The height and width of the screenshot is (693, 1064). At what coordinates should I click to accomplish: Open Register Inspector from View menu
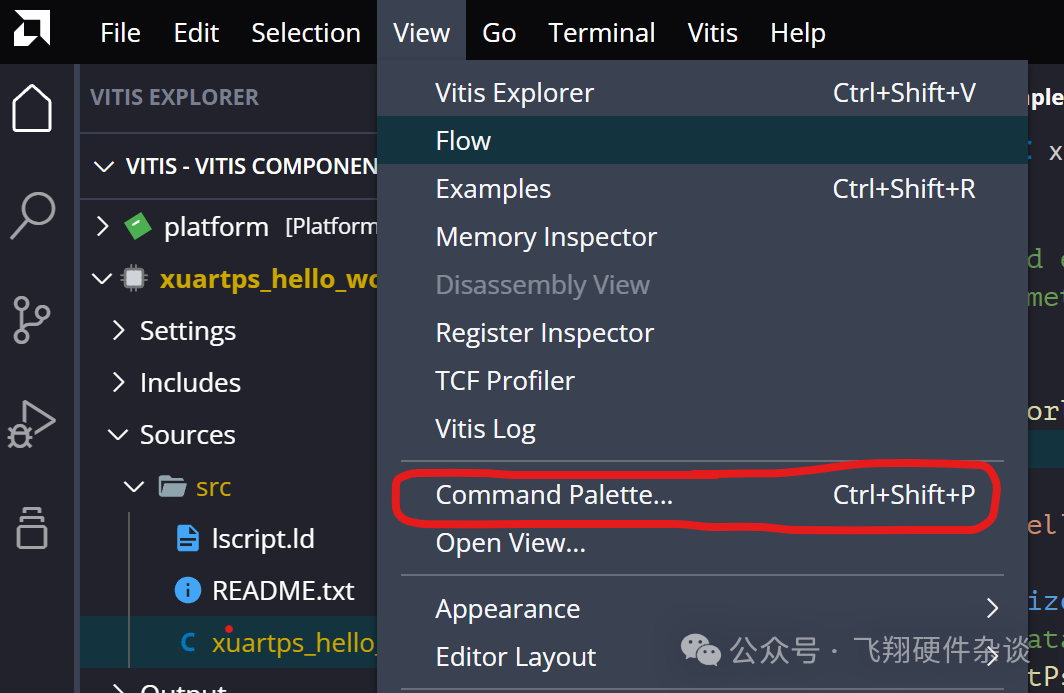[x=702, y=333]
